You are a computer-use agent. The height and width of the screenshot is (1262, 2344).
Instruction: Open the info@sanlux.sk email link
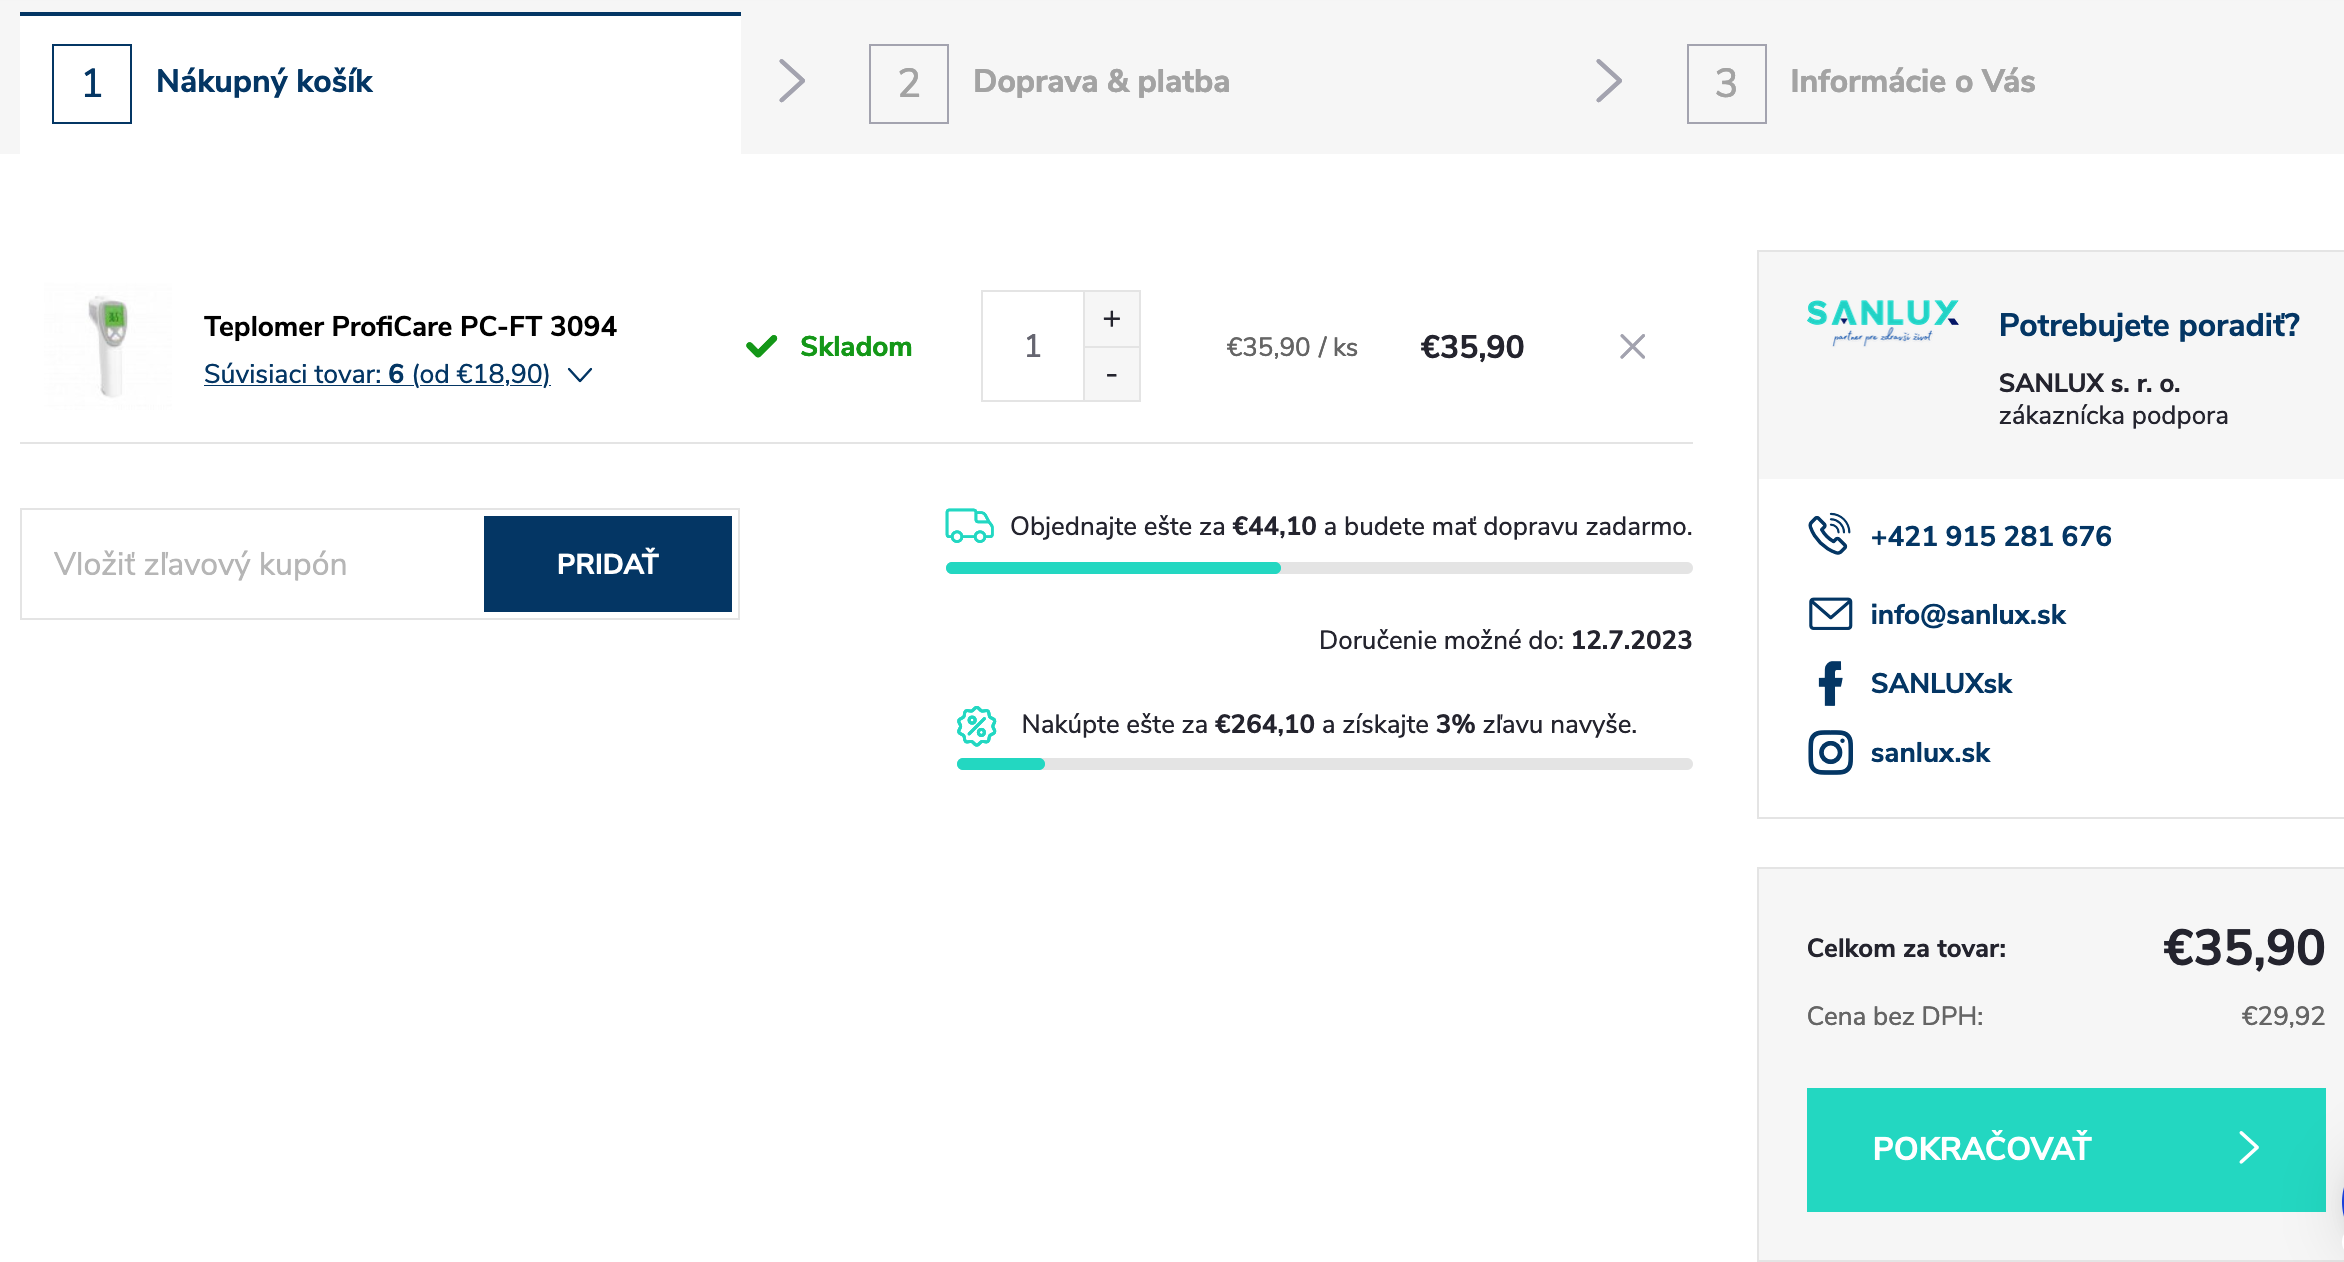pos(1968,614)
